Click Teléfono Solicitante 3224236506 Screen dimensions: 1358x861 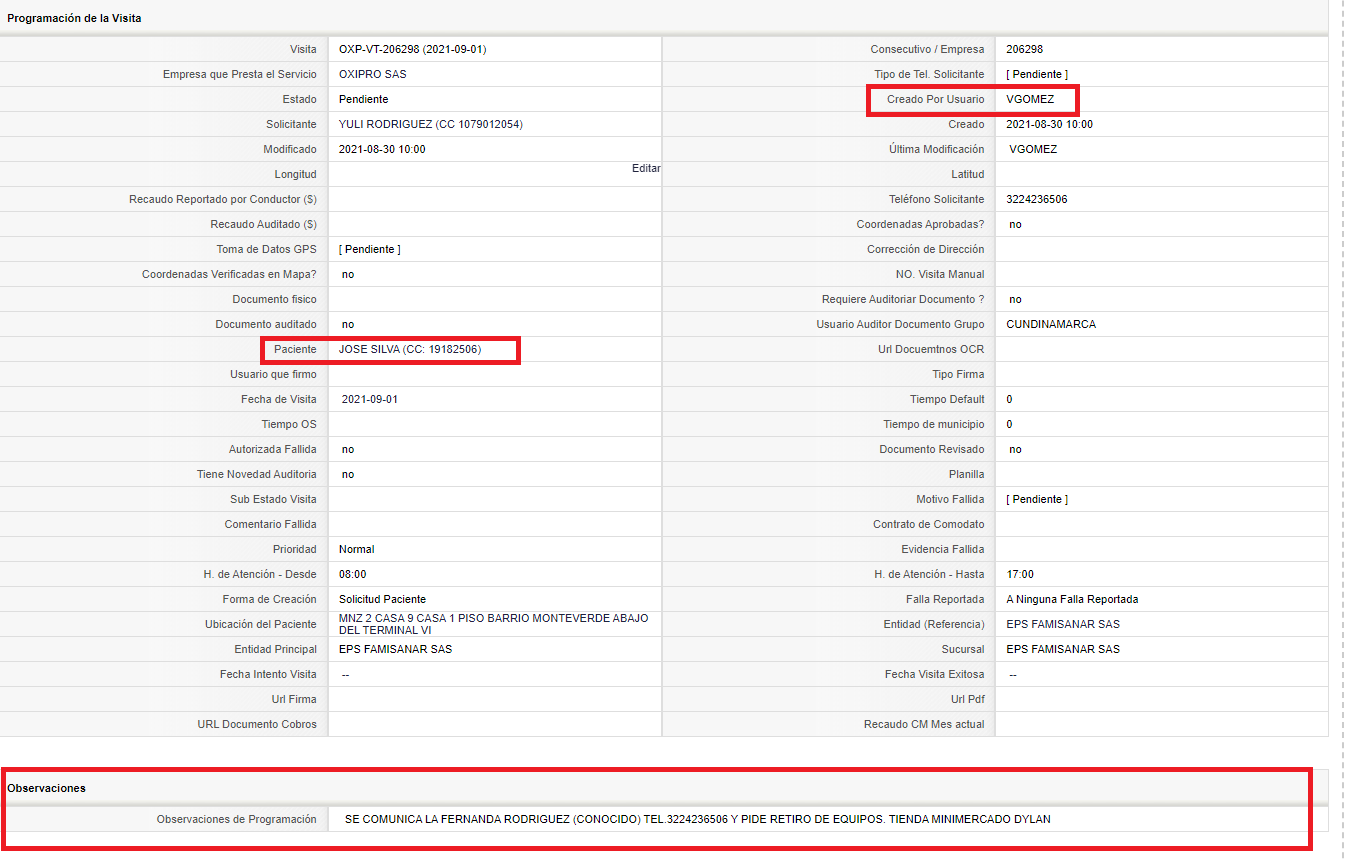1037,199
